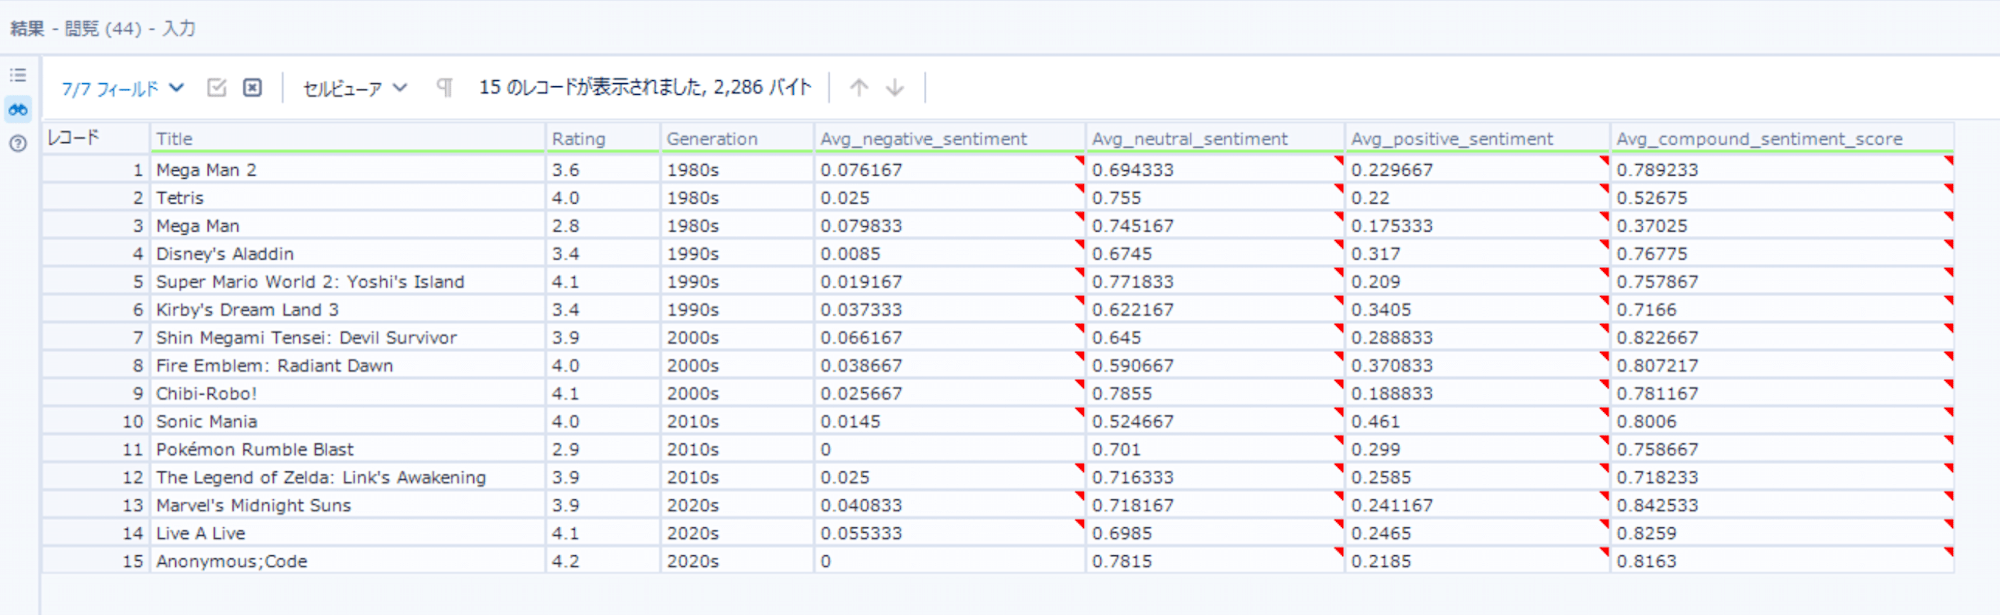Viewport: 2000px width, 615px height.
Task: Select compound score value 0.842533
Action: point(1783,506)
